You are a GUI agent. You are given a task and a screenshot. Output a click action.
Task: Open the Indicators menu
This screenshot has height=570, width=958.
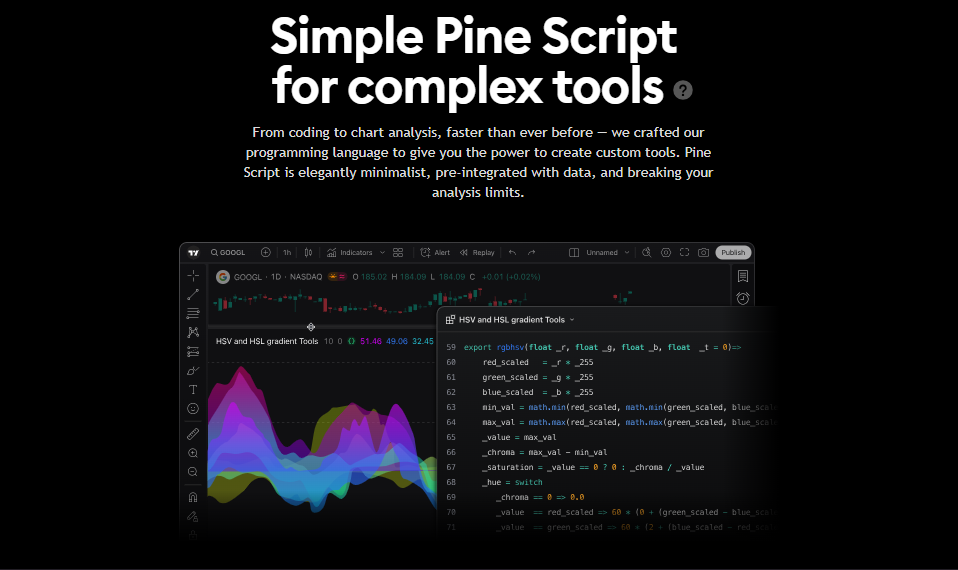(x=349, y=252)
